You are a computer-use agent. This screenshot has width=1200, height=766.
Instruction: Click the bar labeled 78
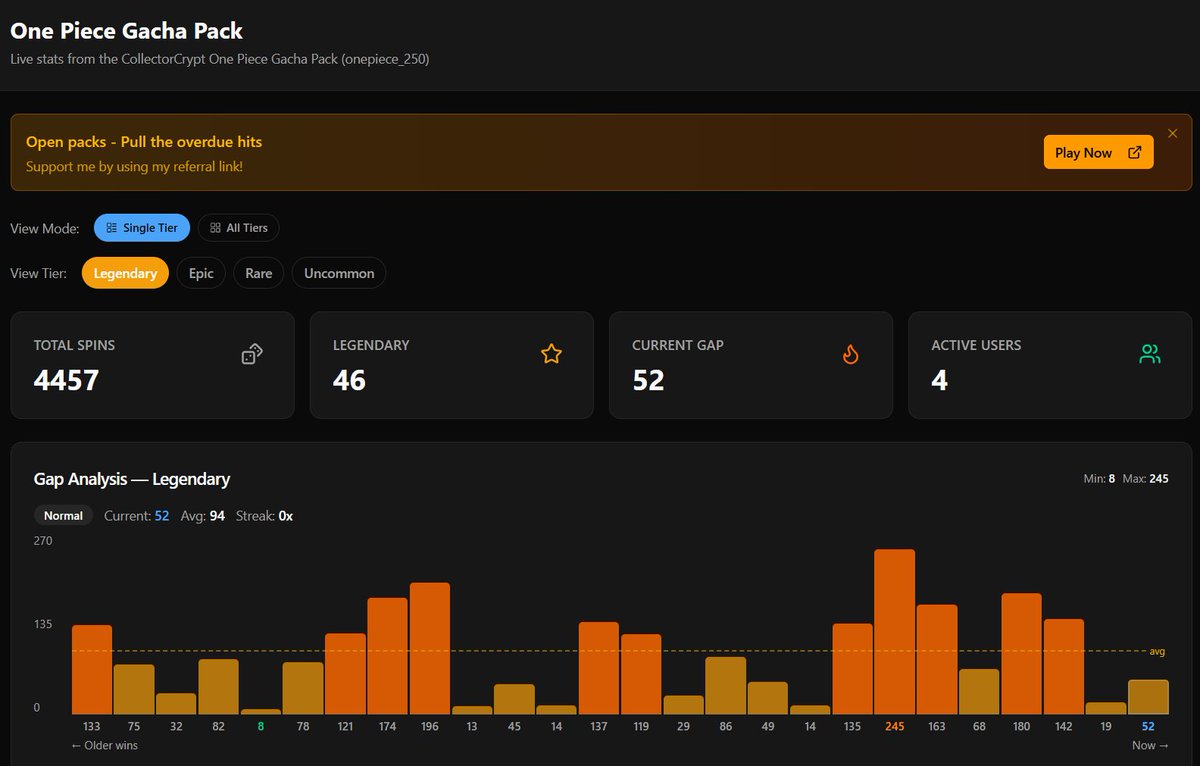303,688
